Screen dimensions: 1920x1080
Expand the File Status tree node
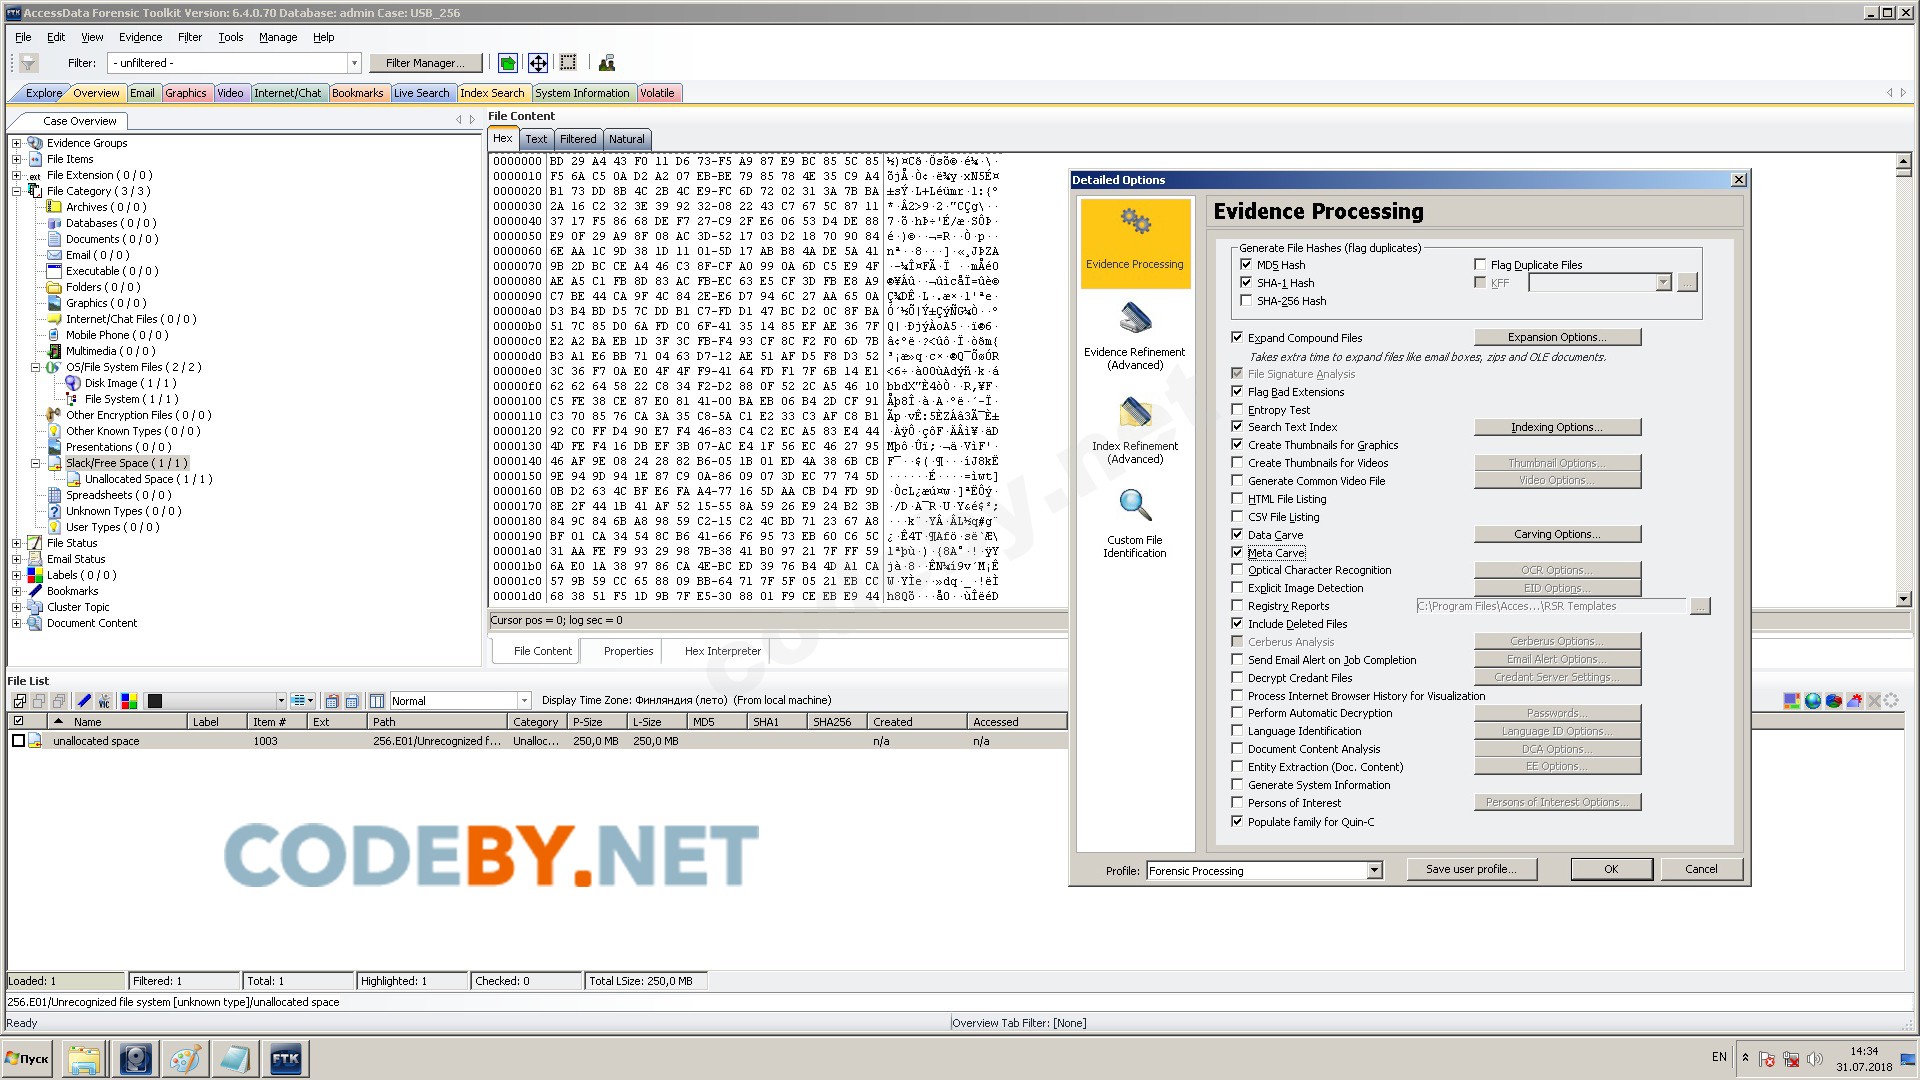coord(16,543)
